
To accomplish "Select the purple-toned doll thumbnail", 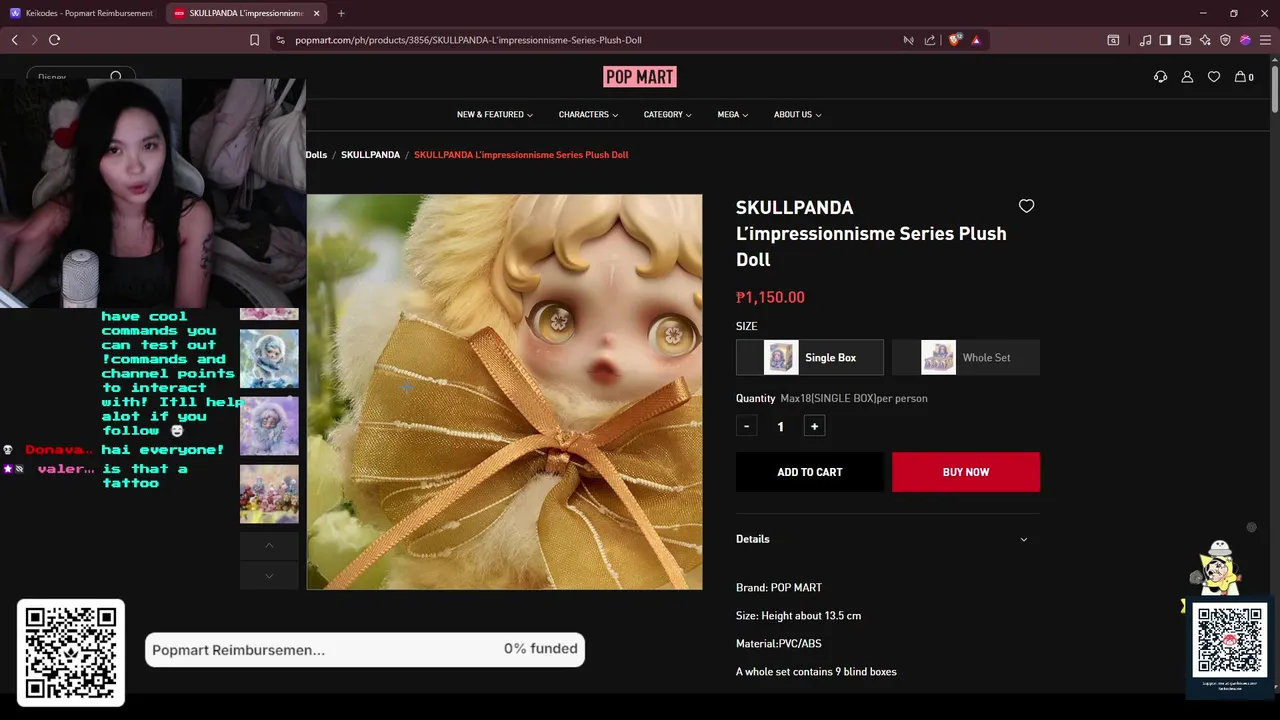I will 269,426.
